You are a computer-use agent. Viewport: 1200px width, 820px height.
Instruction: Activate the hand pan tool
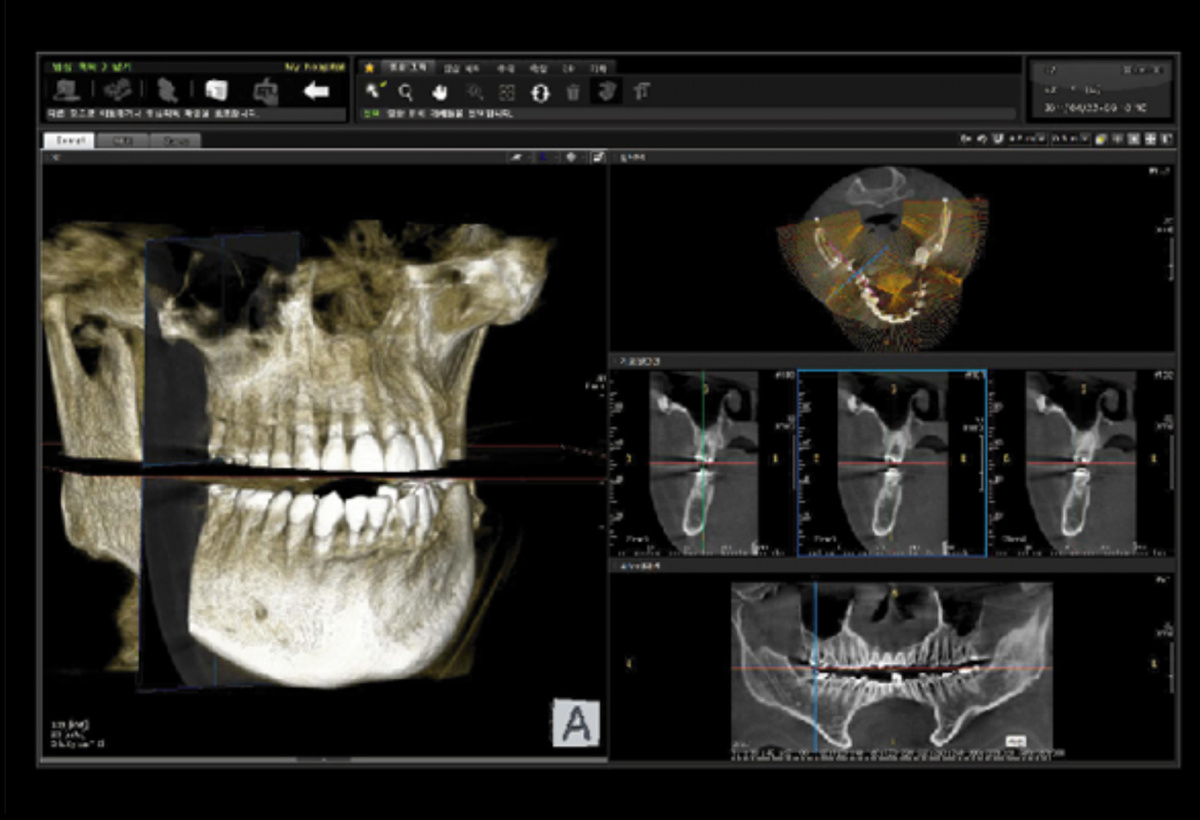coord(440,92)
